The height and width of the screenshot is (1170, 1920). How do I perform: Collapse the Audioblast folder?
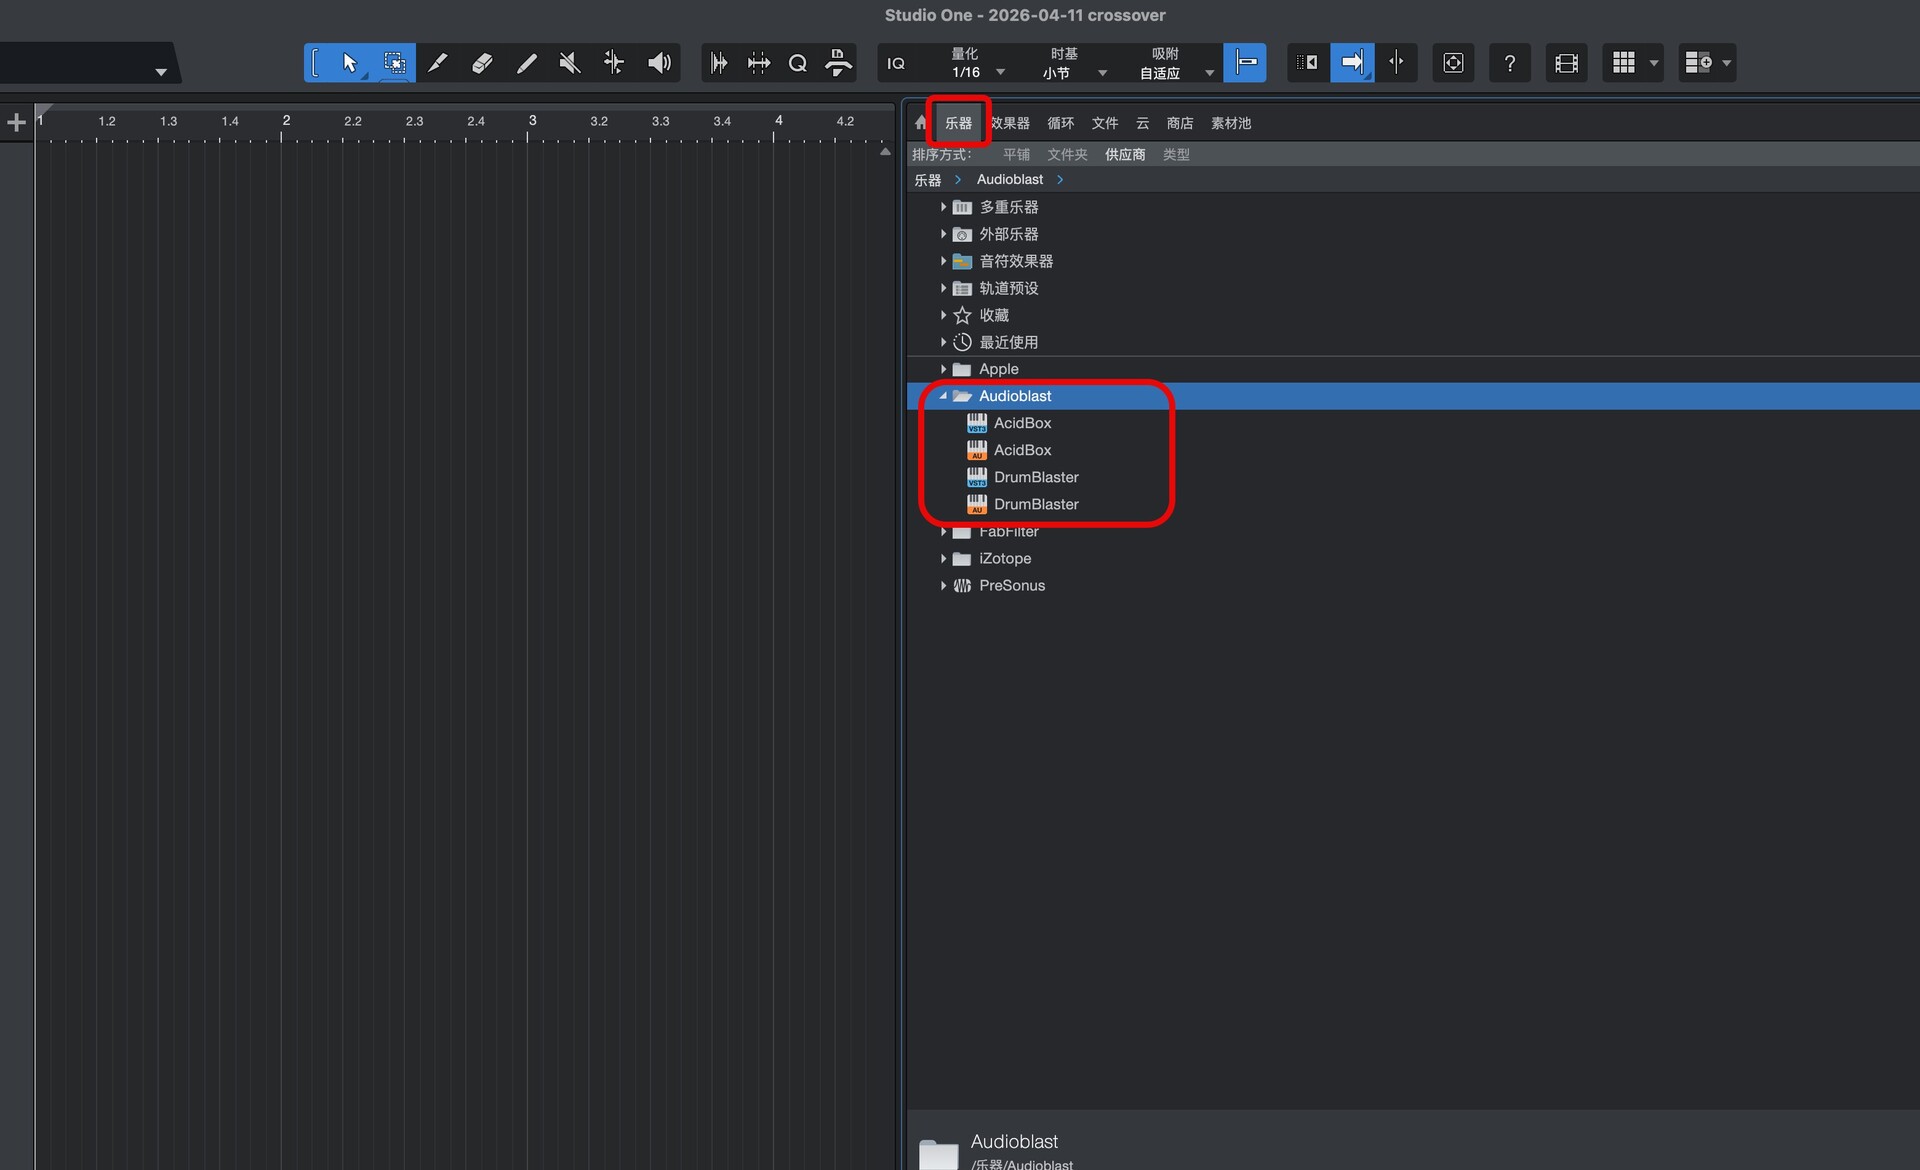(943, 396)
